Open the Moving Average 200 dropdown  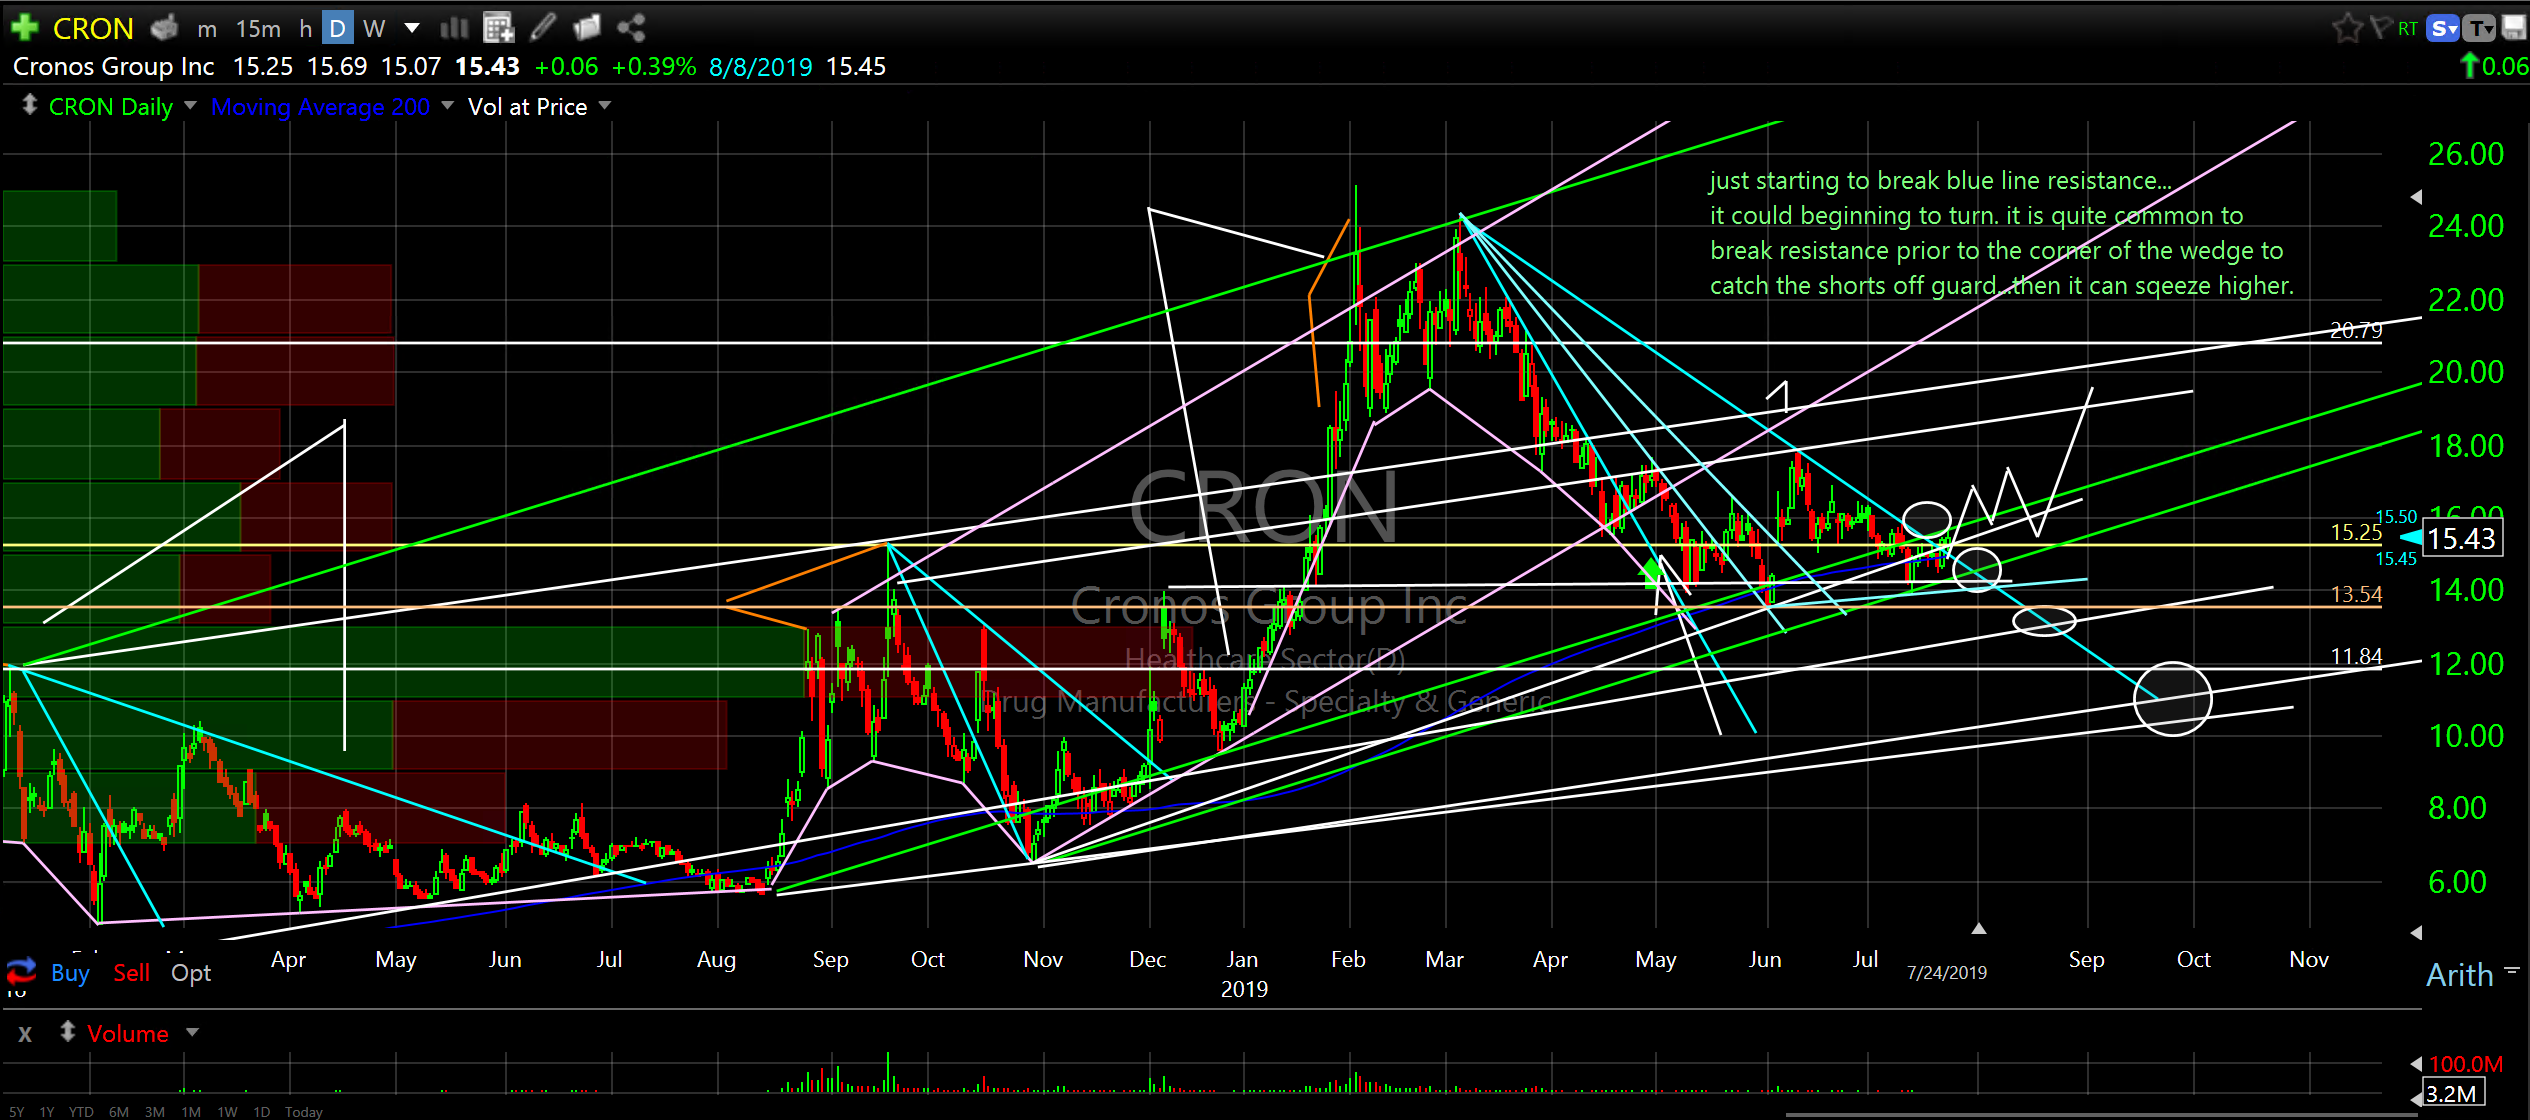pos(447,105)
